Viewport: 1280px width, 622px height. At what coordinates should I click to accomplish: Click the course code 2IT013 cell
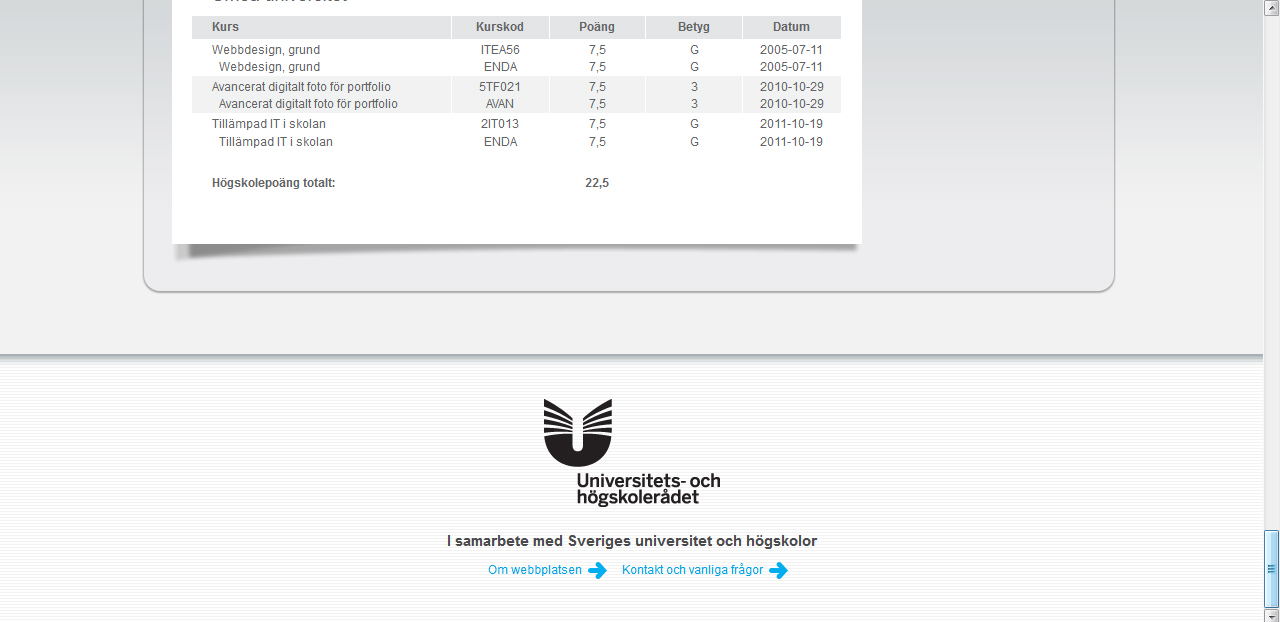pos(500,124)
